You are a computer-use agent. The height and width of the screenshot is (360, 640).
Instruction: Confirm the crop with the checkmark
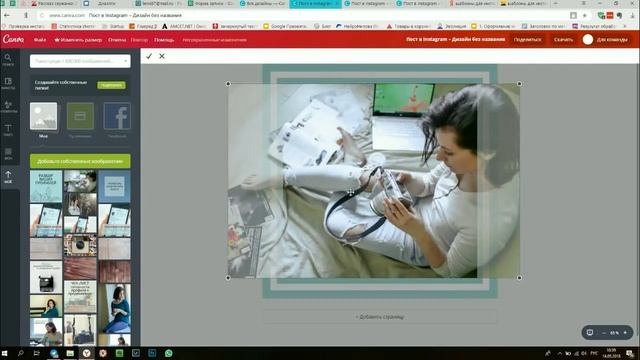tap(149, 56)
